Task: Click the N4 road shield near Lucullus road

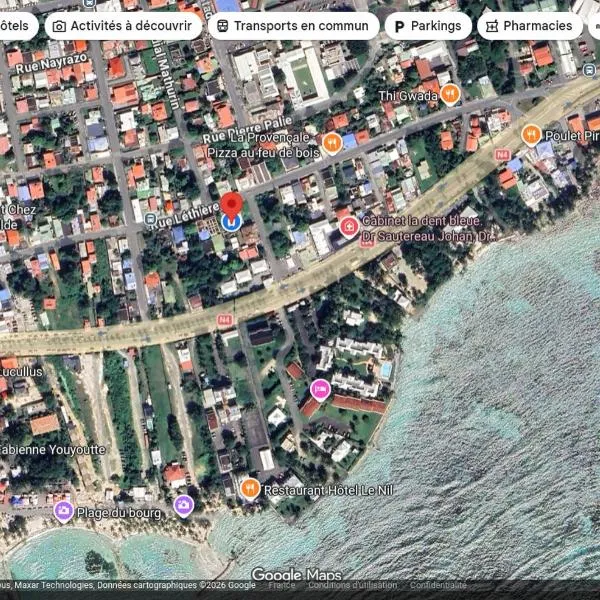Action: coord(225,320)
